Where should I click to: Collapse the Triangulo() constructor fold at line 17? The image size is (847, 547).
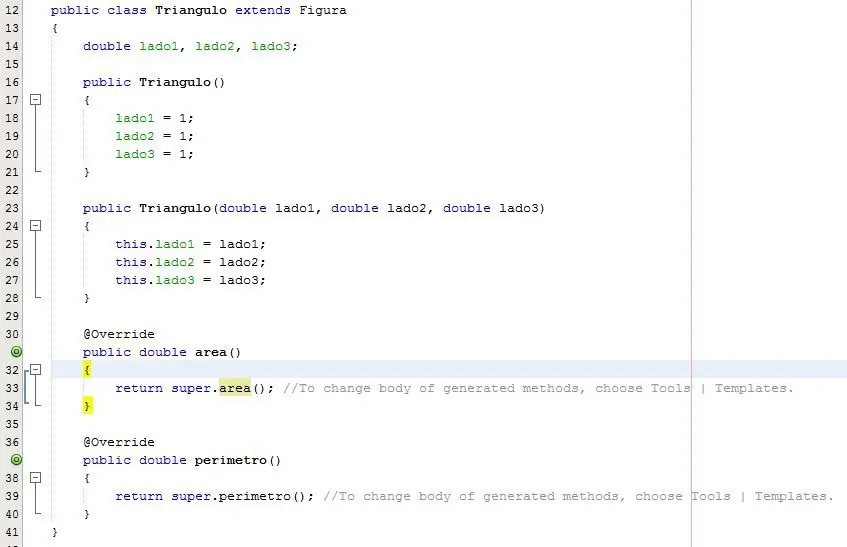pyautogui.click(x=35, y=99)
